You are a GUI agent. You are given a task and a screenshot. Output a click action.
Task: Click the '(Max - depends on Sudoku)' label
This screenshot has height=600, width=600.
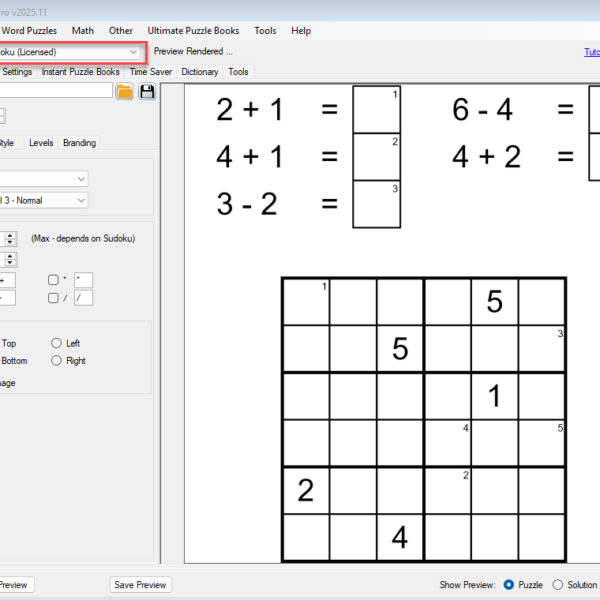83,238
